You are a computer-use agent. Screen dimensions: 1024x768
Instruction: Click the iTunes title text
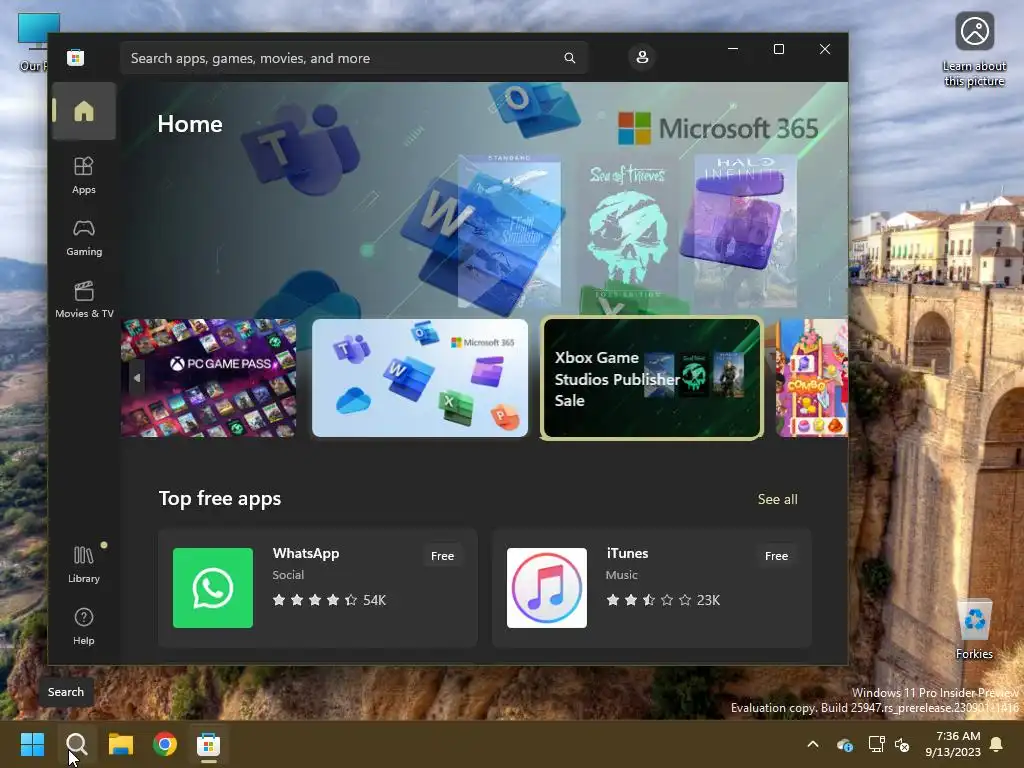[627, 553]
